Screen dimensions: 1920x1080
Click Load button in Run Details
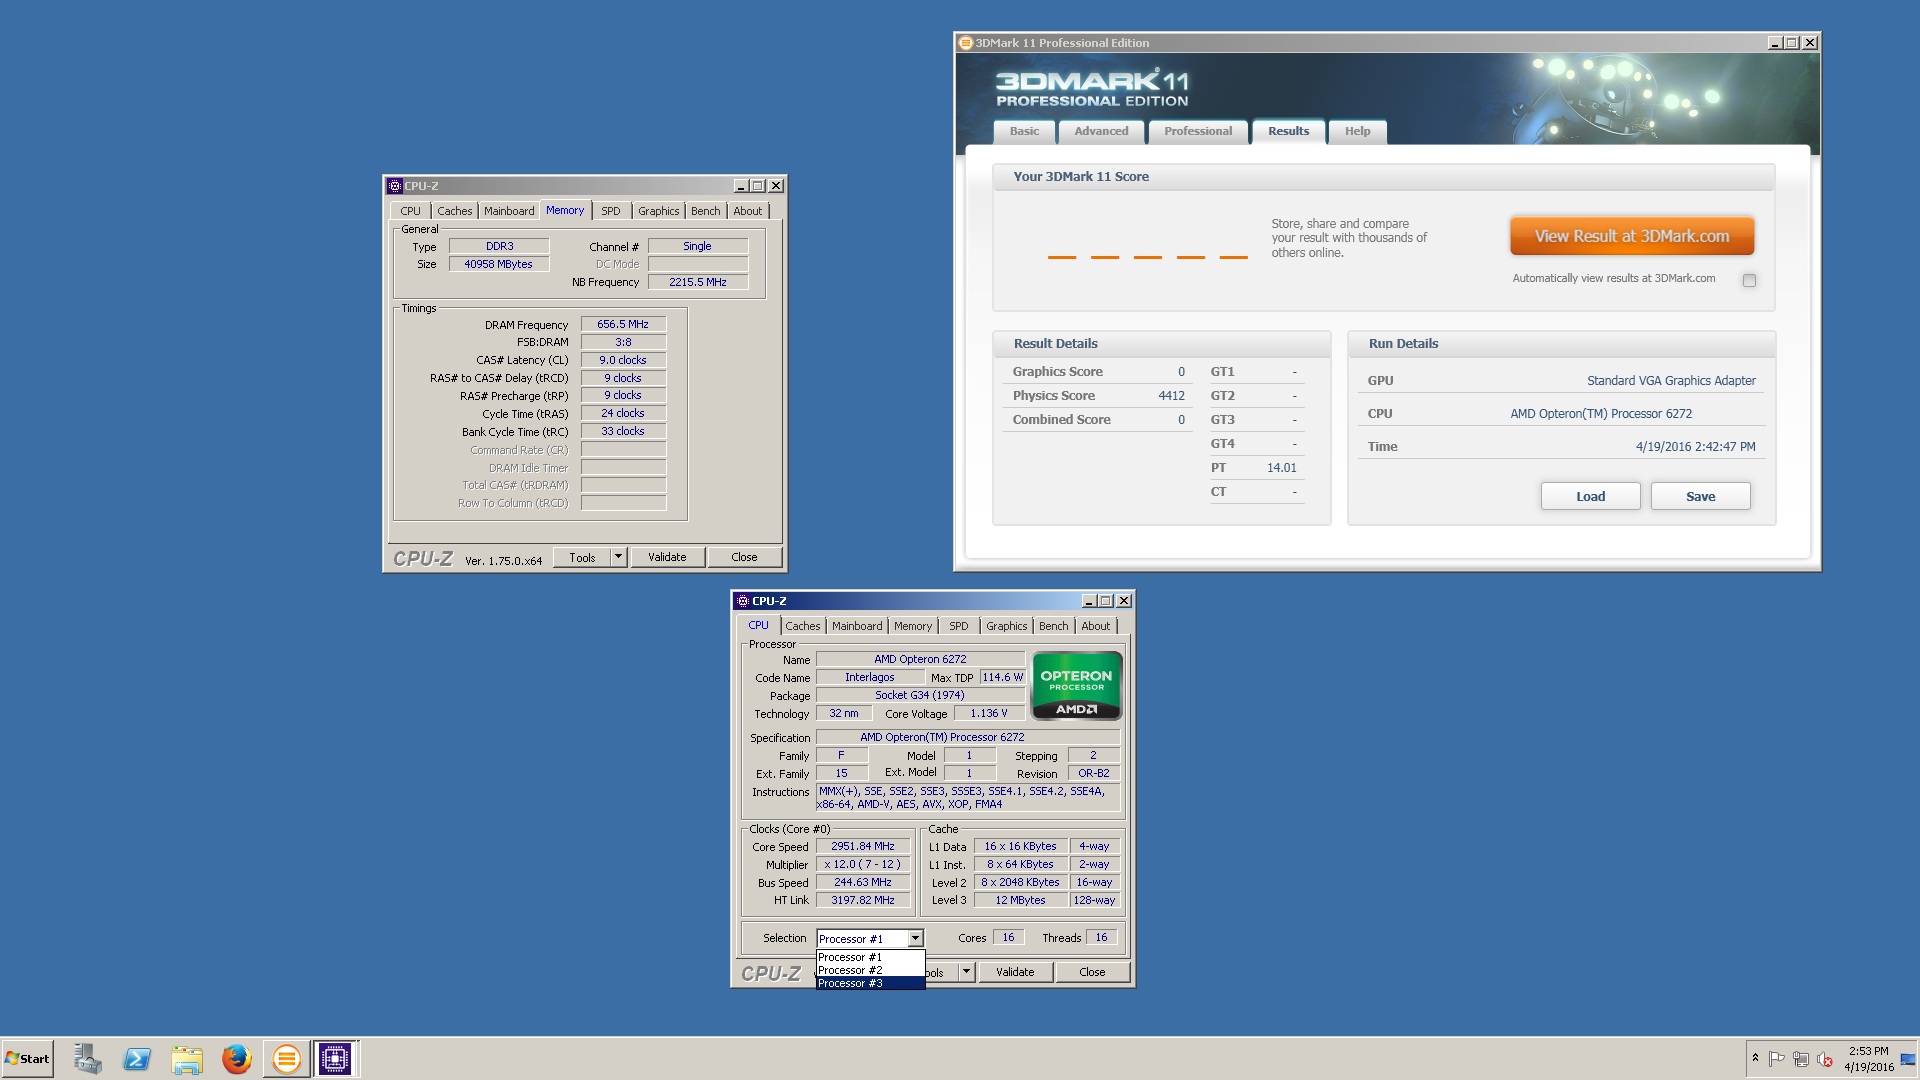[1590, 496]
